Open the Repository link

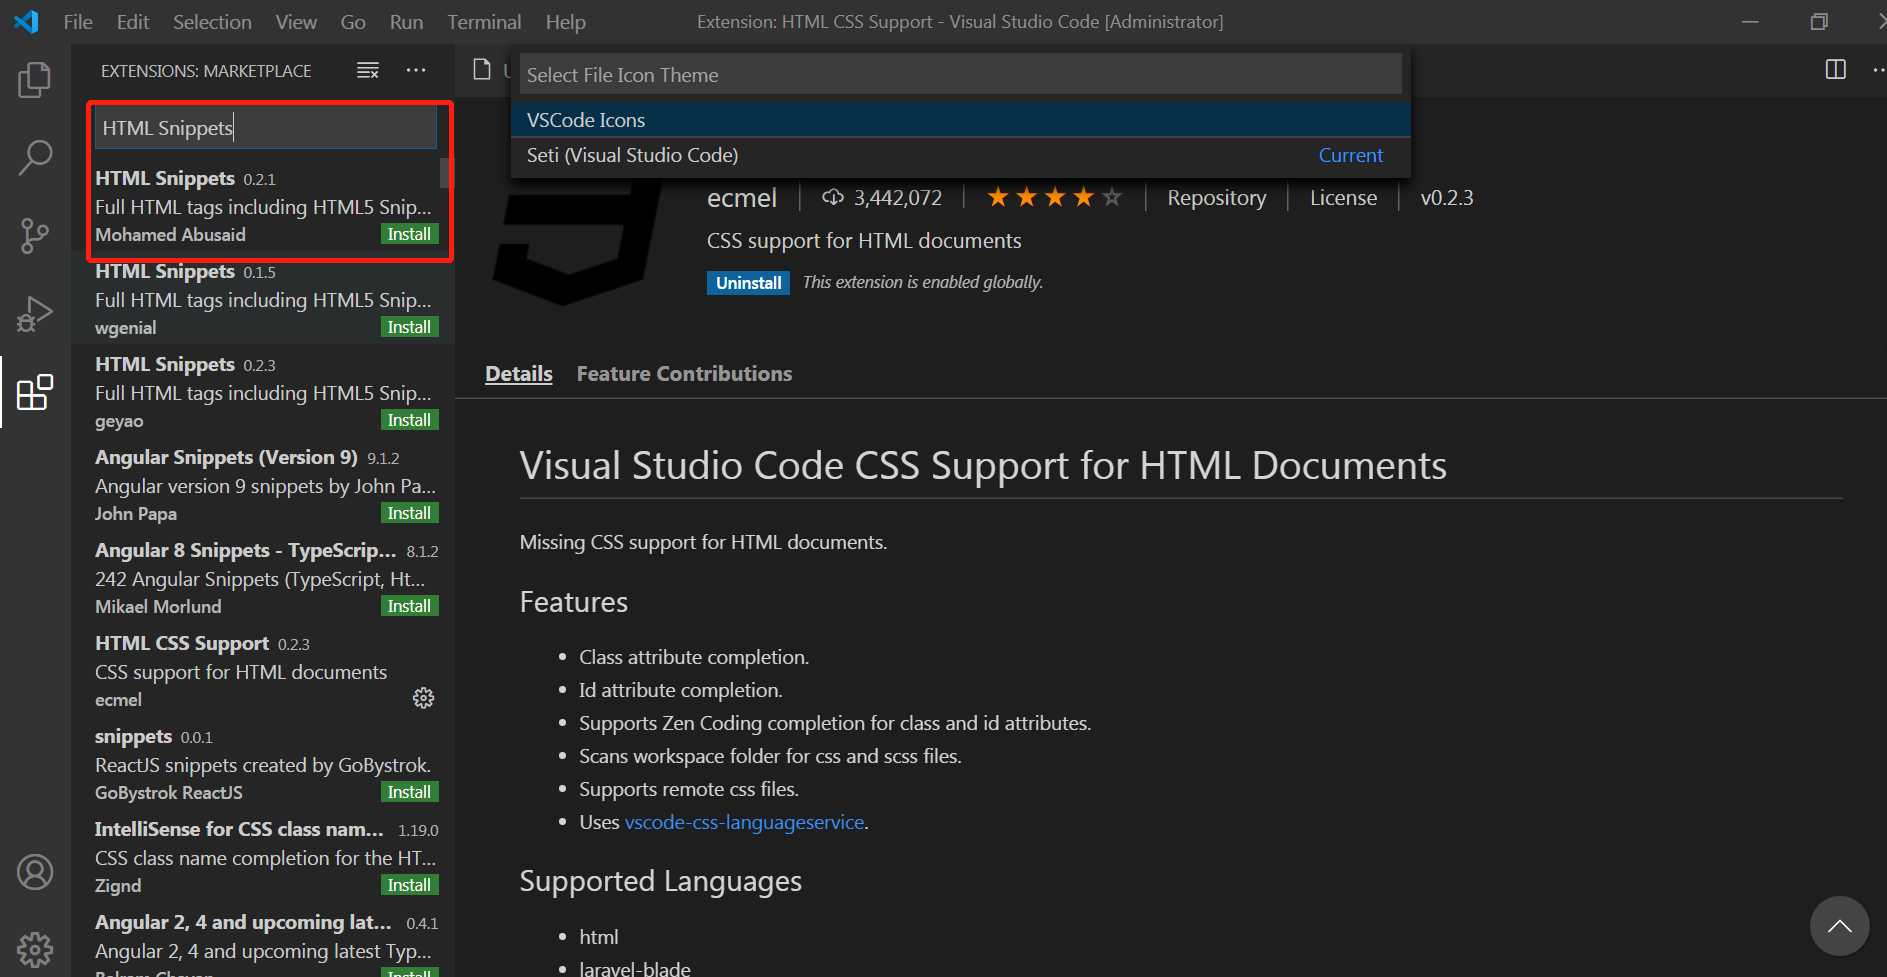1216,198
